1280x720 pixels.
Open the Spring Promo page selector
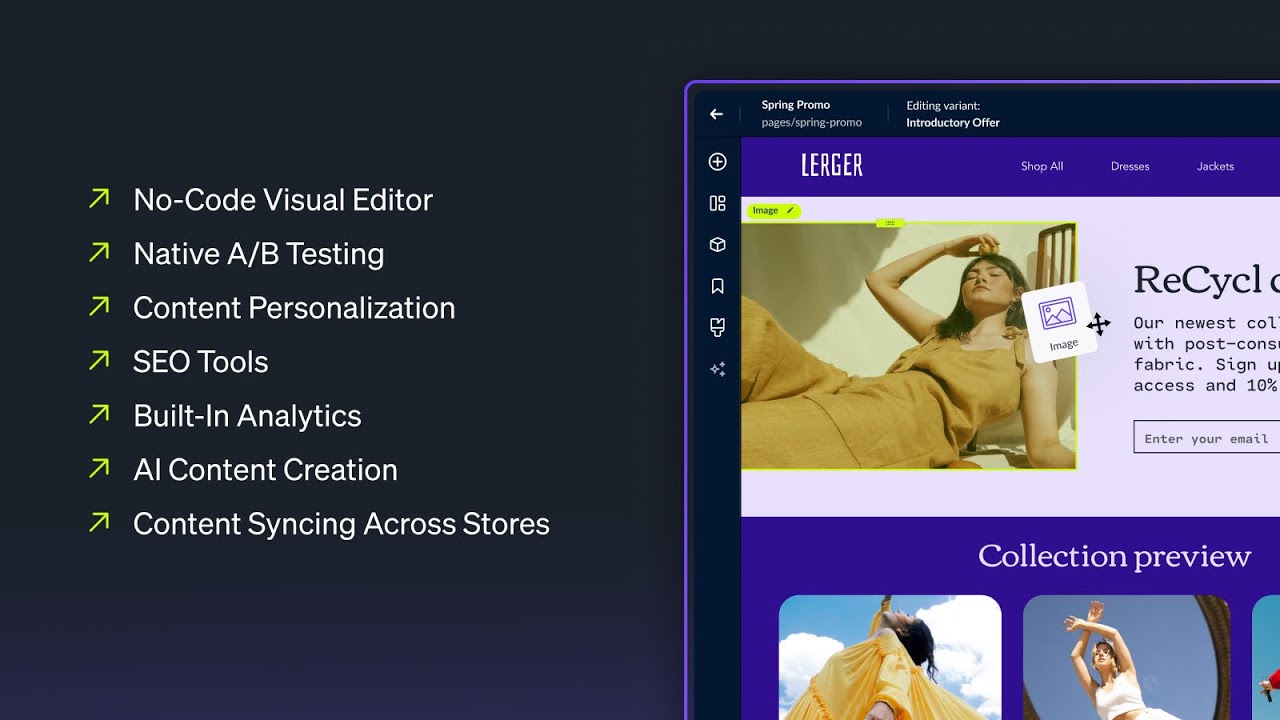pyautogui.click(x=811, y=112)
